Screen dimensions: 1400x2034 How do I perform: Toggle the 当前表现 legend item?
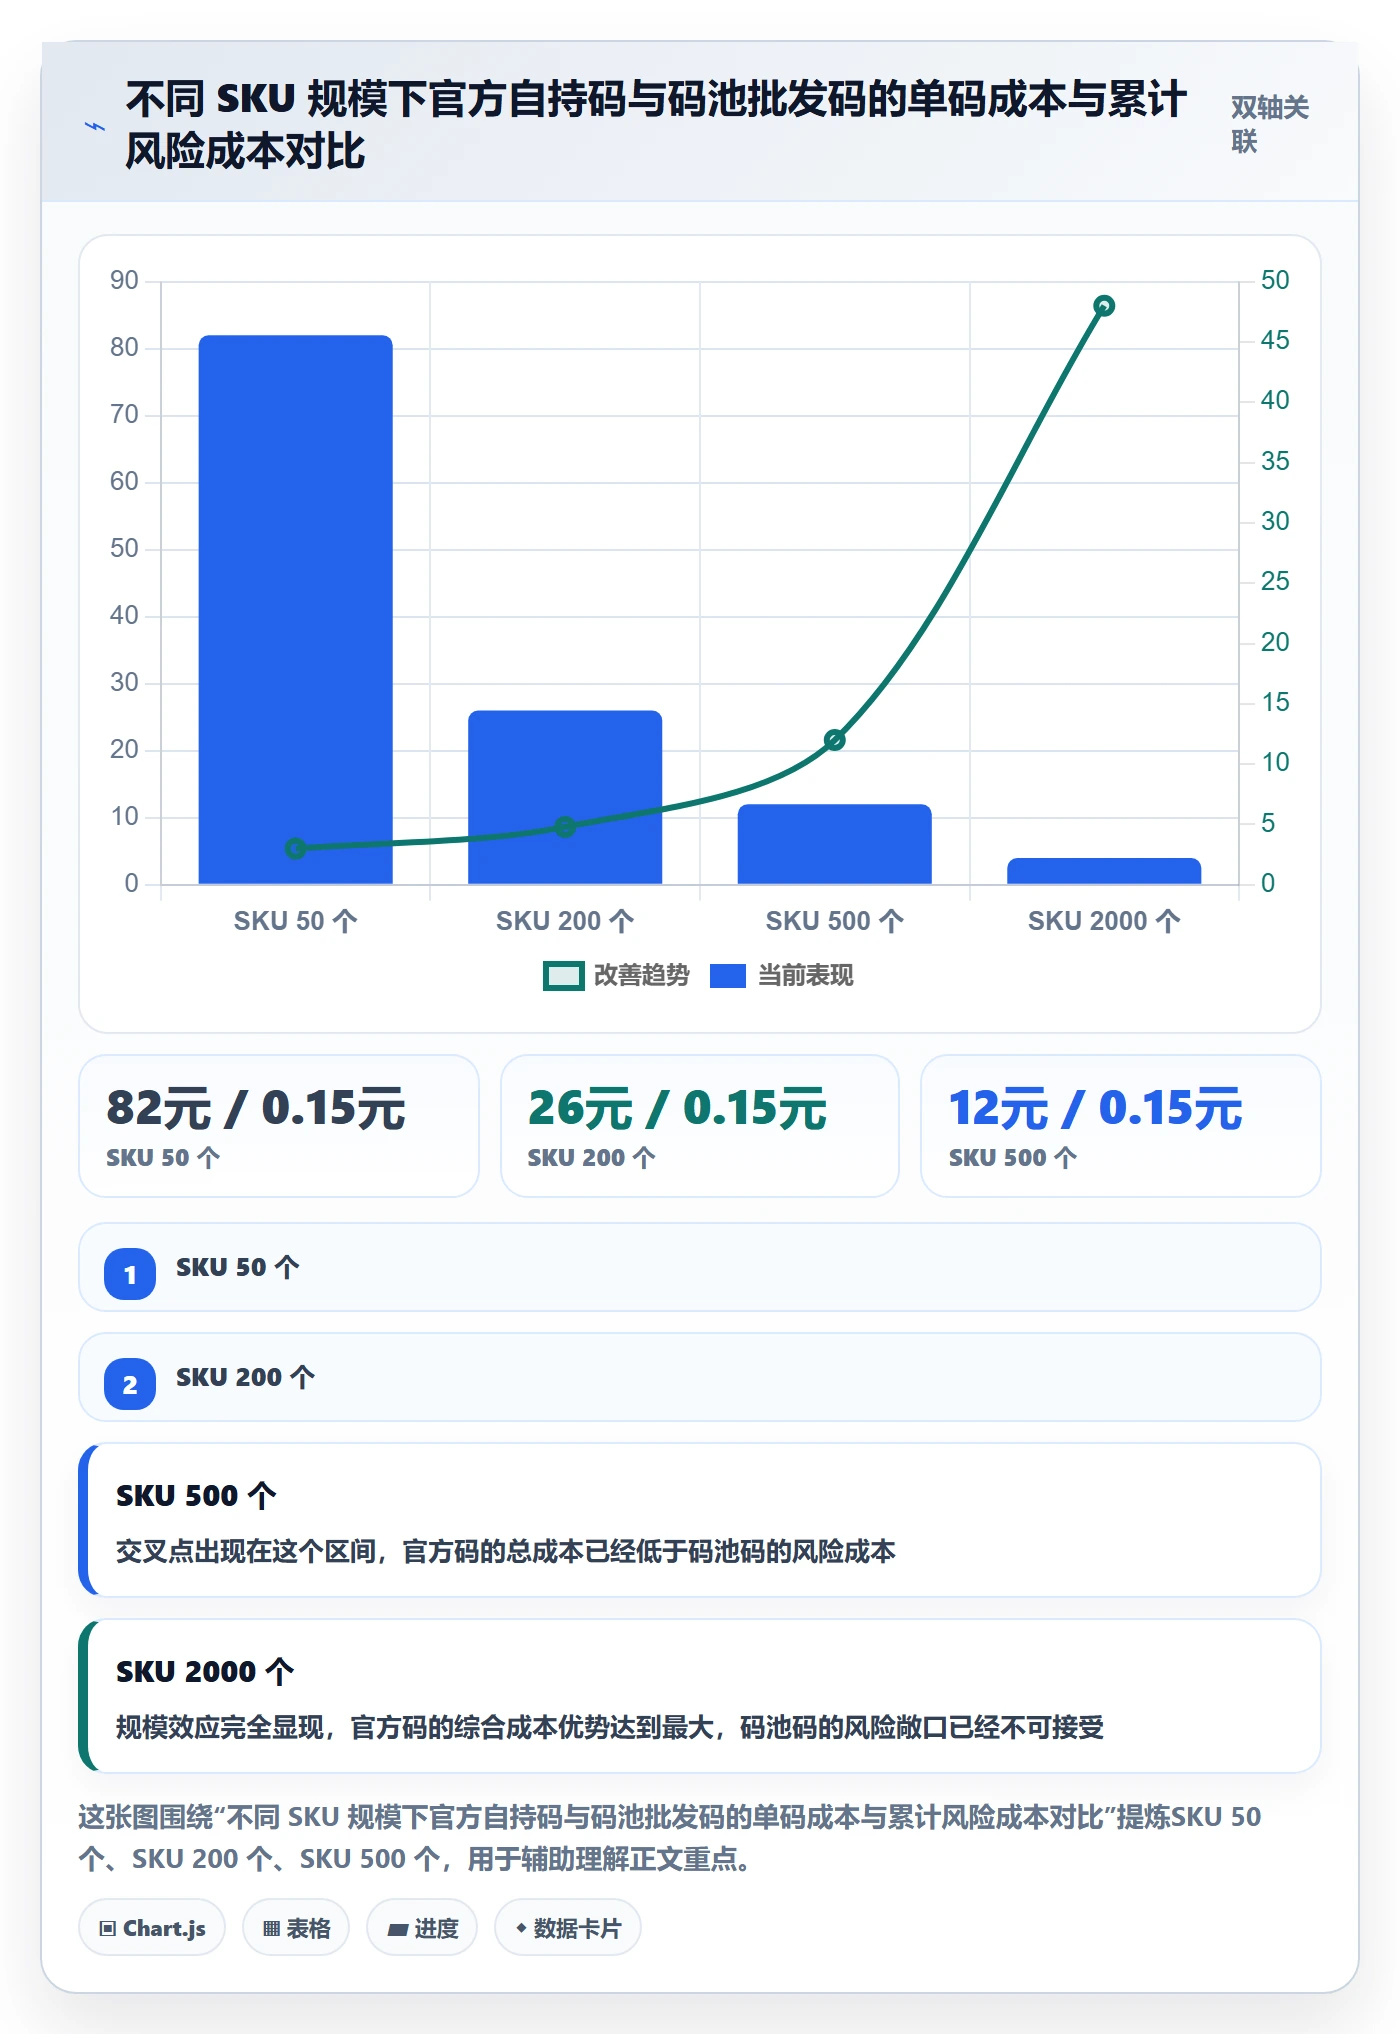[x=781, y=975]
